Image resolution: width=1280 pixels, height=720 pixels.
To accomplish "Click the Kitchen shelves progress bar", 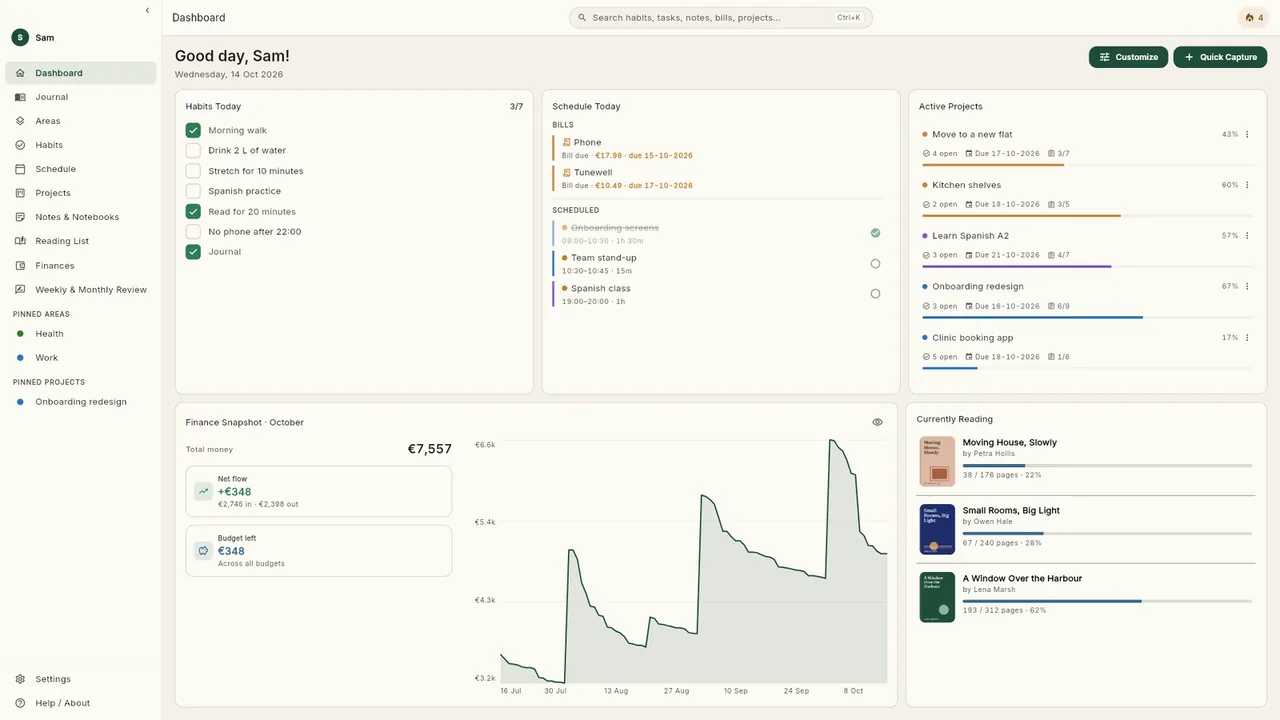I will 1087,215.
